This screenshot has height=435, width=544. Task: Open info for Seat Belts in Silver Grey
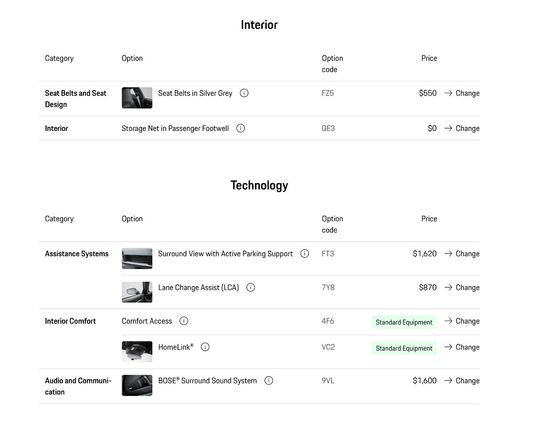tap(244, 93)
